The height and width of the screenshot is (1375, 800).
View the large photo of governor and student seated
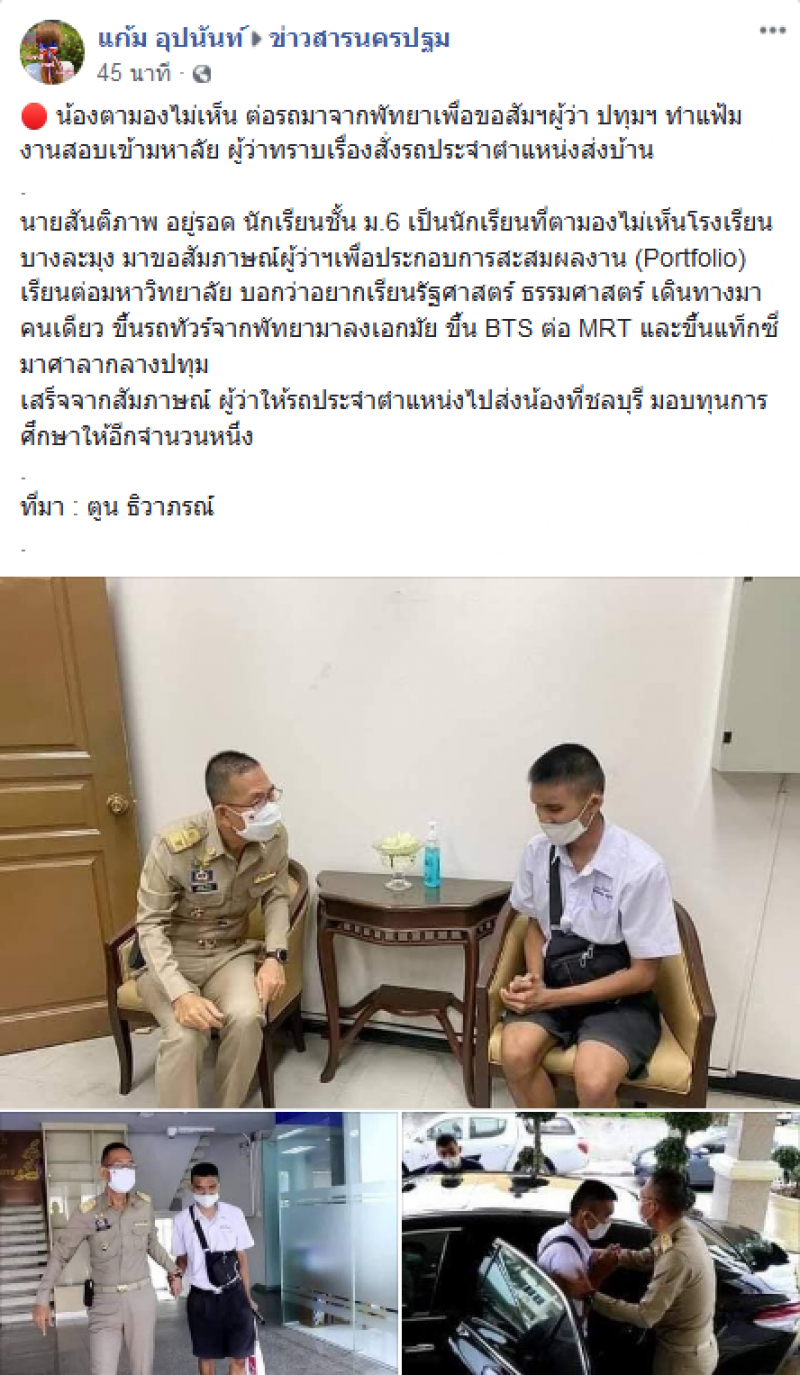pos(400,842)
